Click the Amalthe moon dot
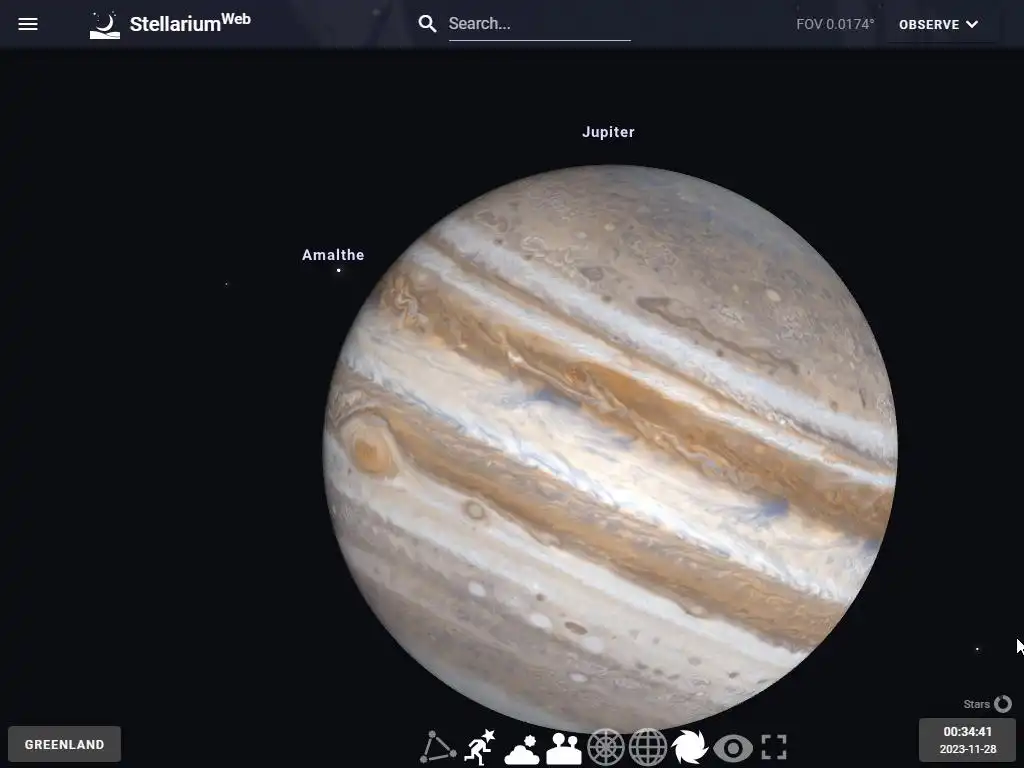1024x768 pixels. tap(338, 270)
